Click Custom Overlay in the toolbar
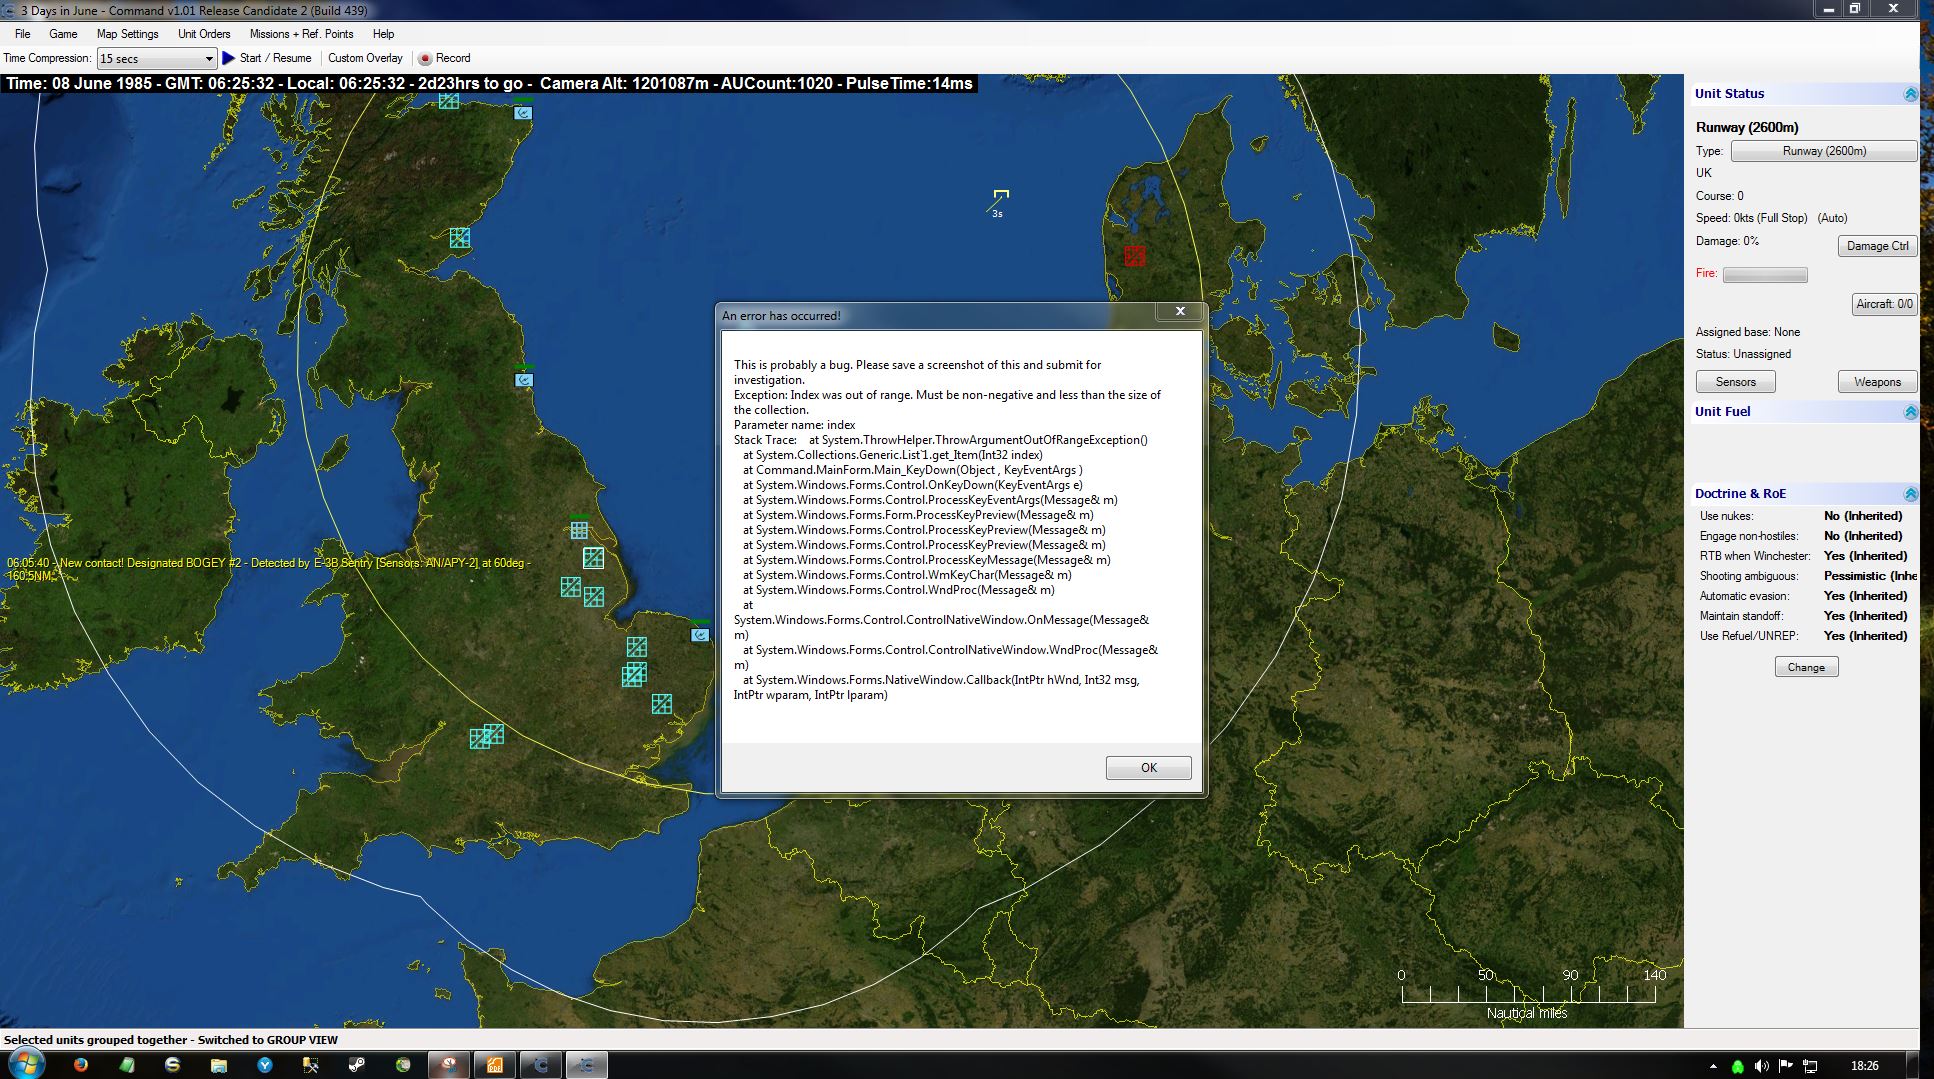This screenshot has width=1934, height=1079. [365, 58]
